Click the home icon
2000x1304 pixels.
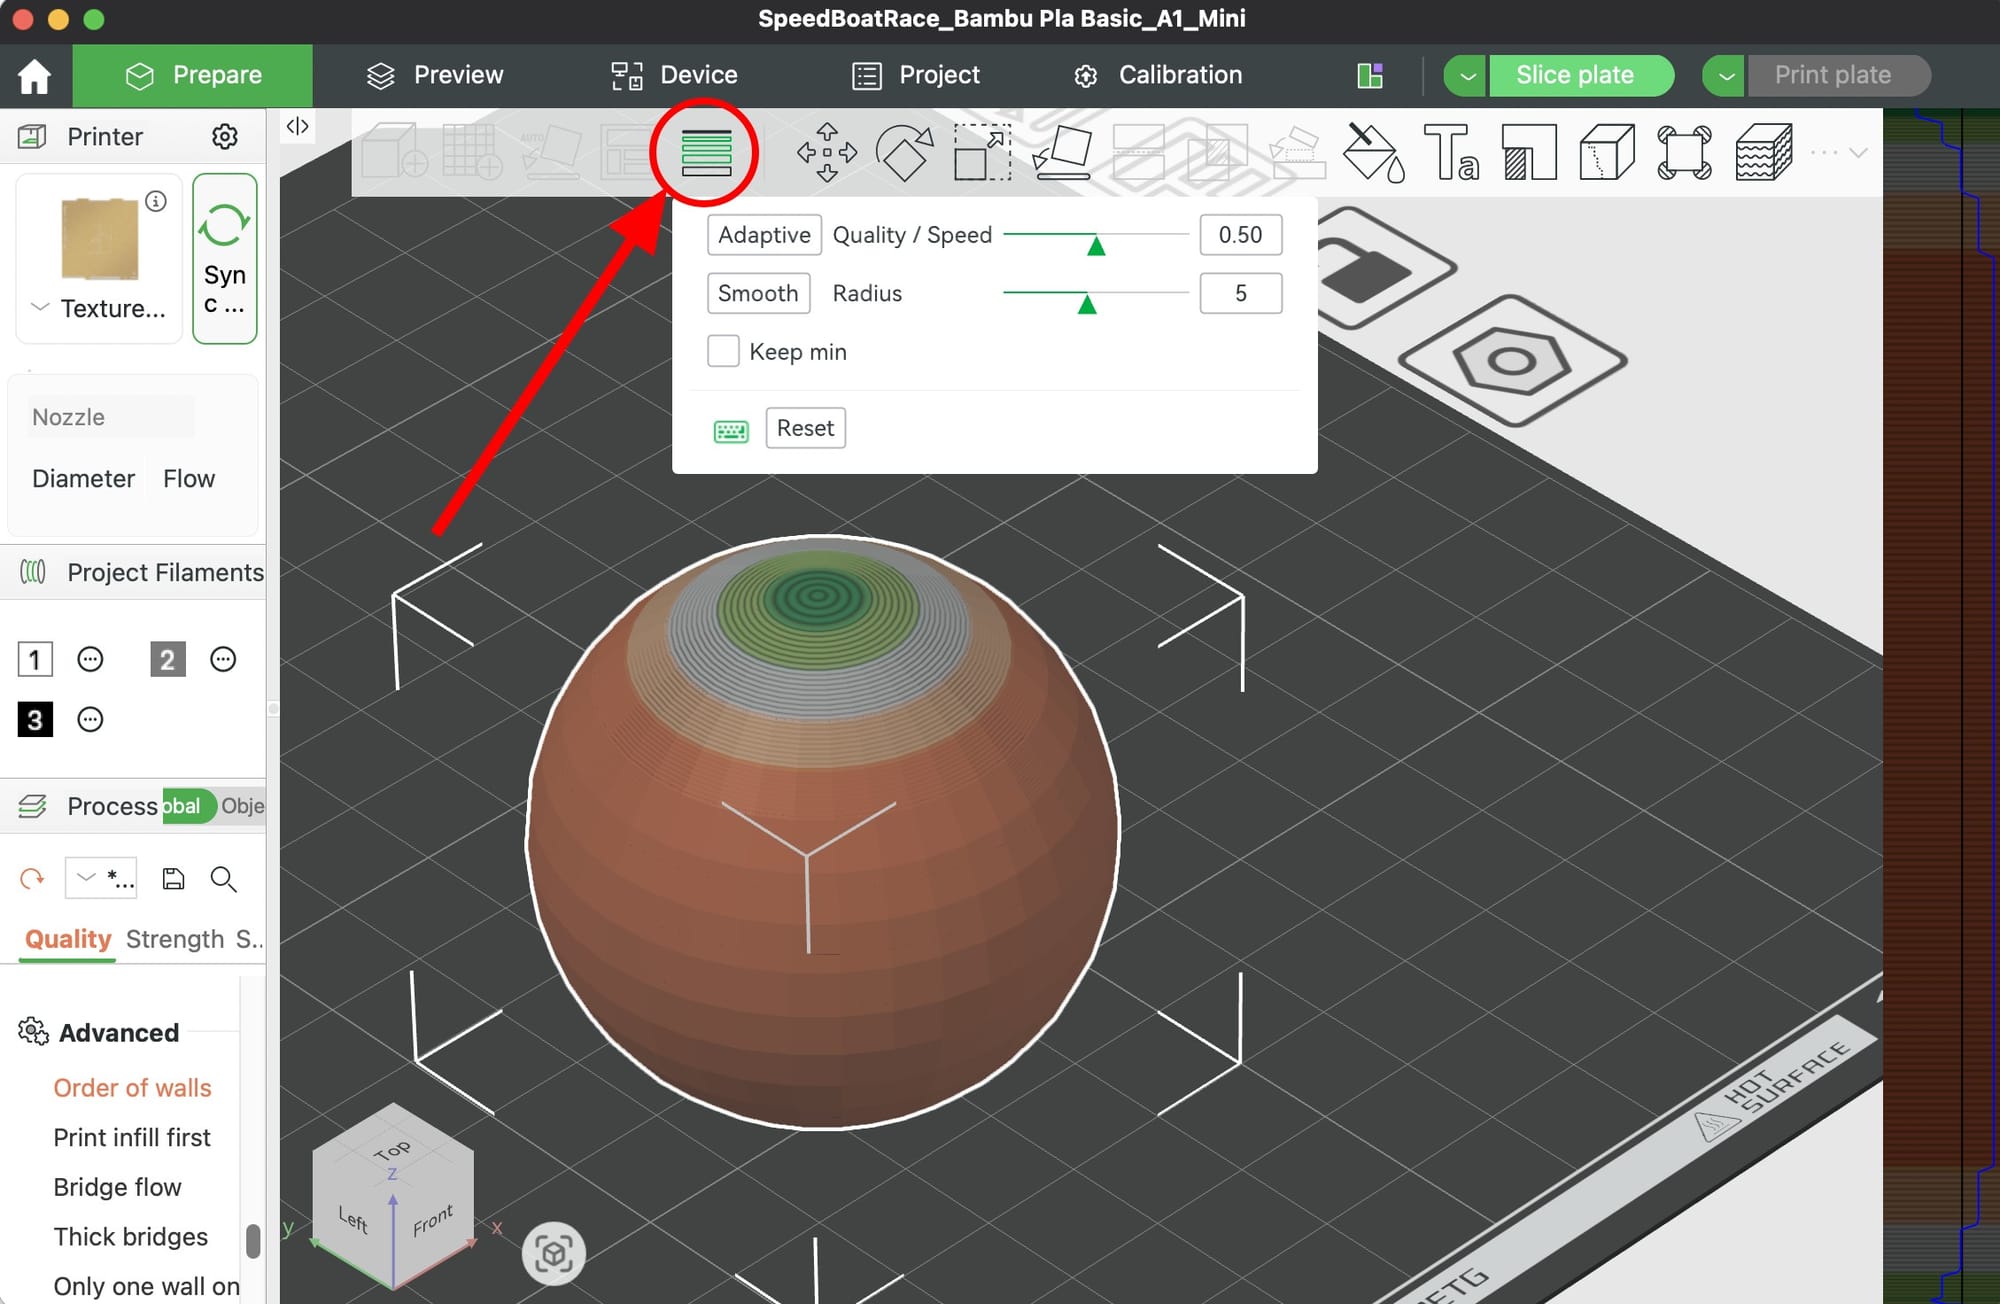click(35, 76)
